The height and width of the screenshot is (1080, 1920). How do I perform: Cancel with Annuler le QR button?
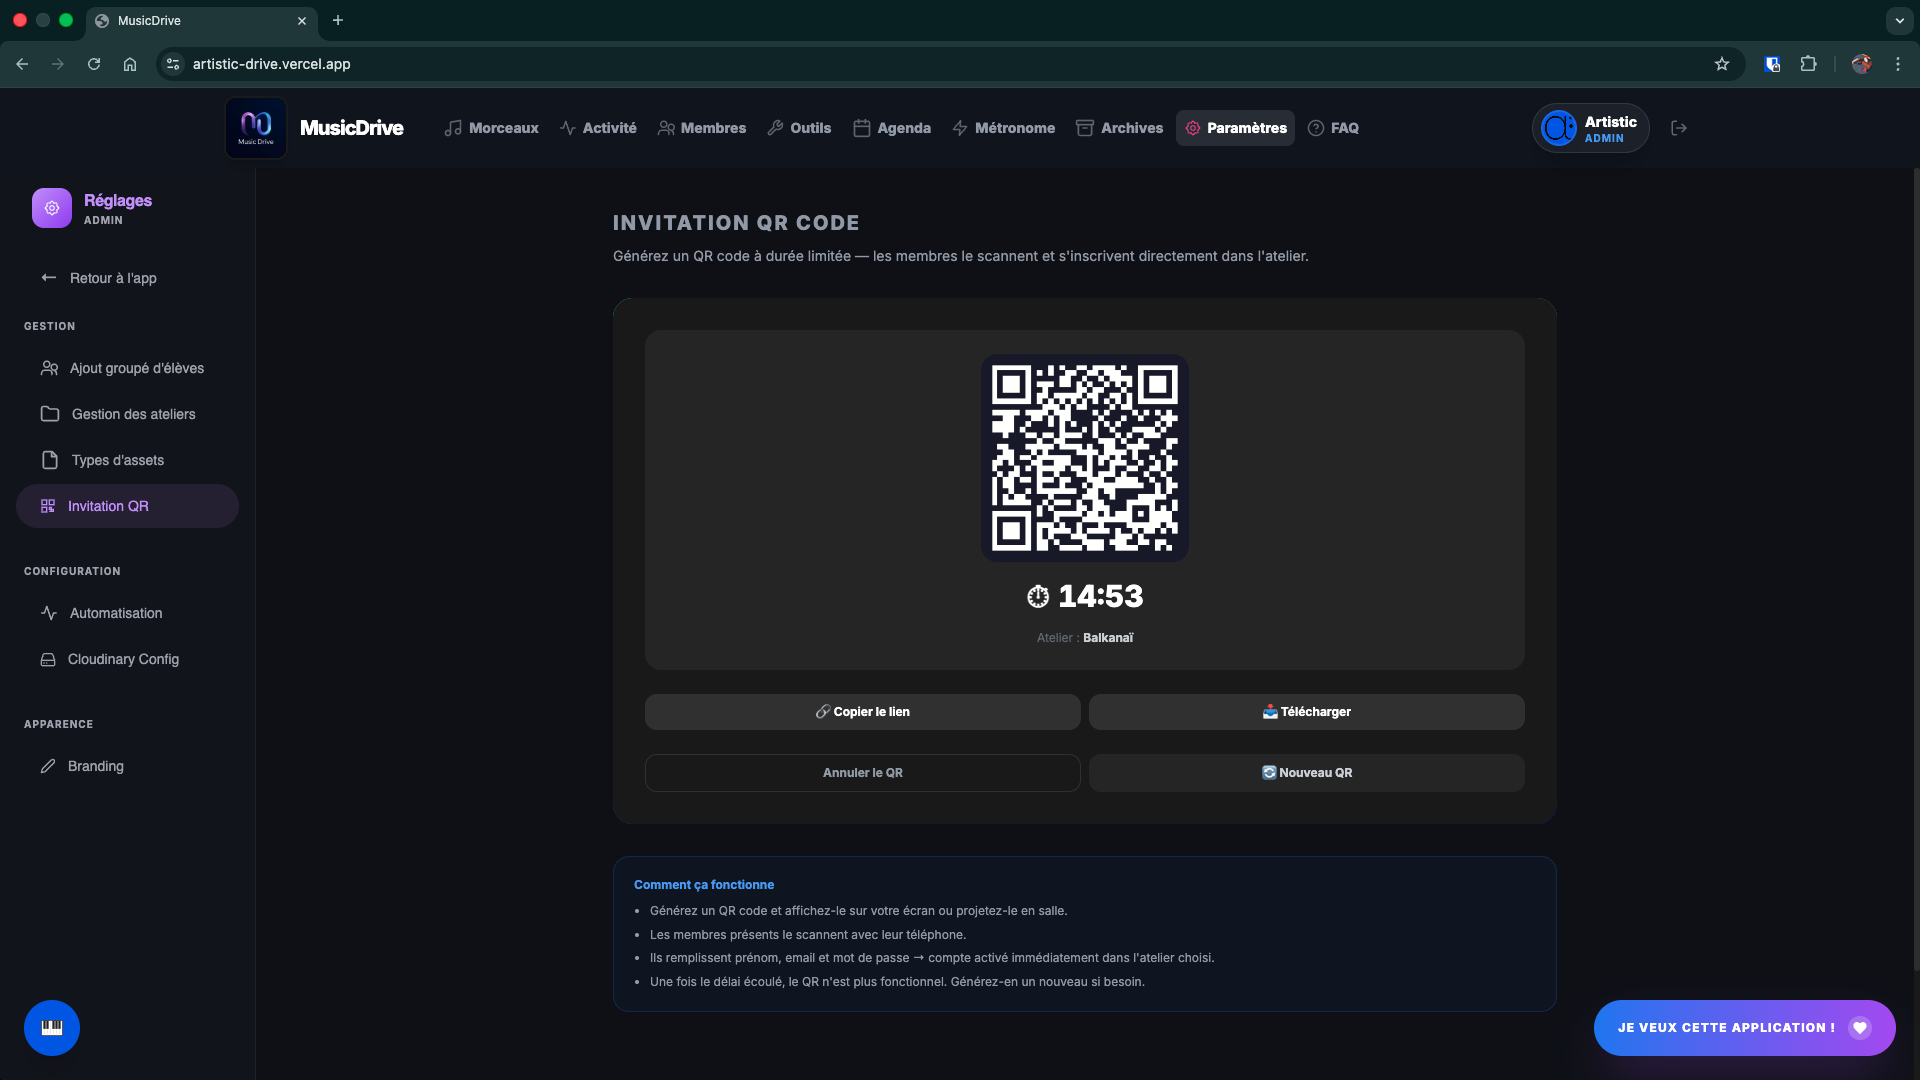pyautogui.click(x=862, y=773)
